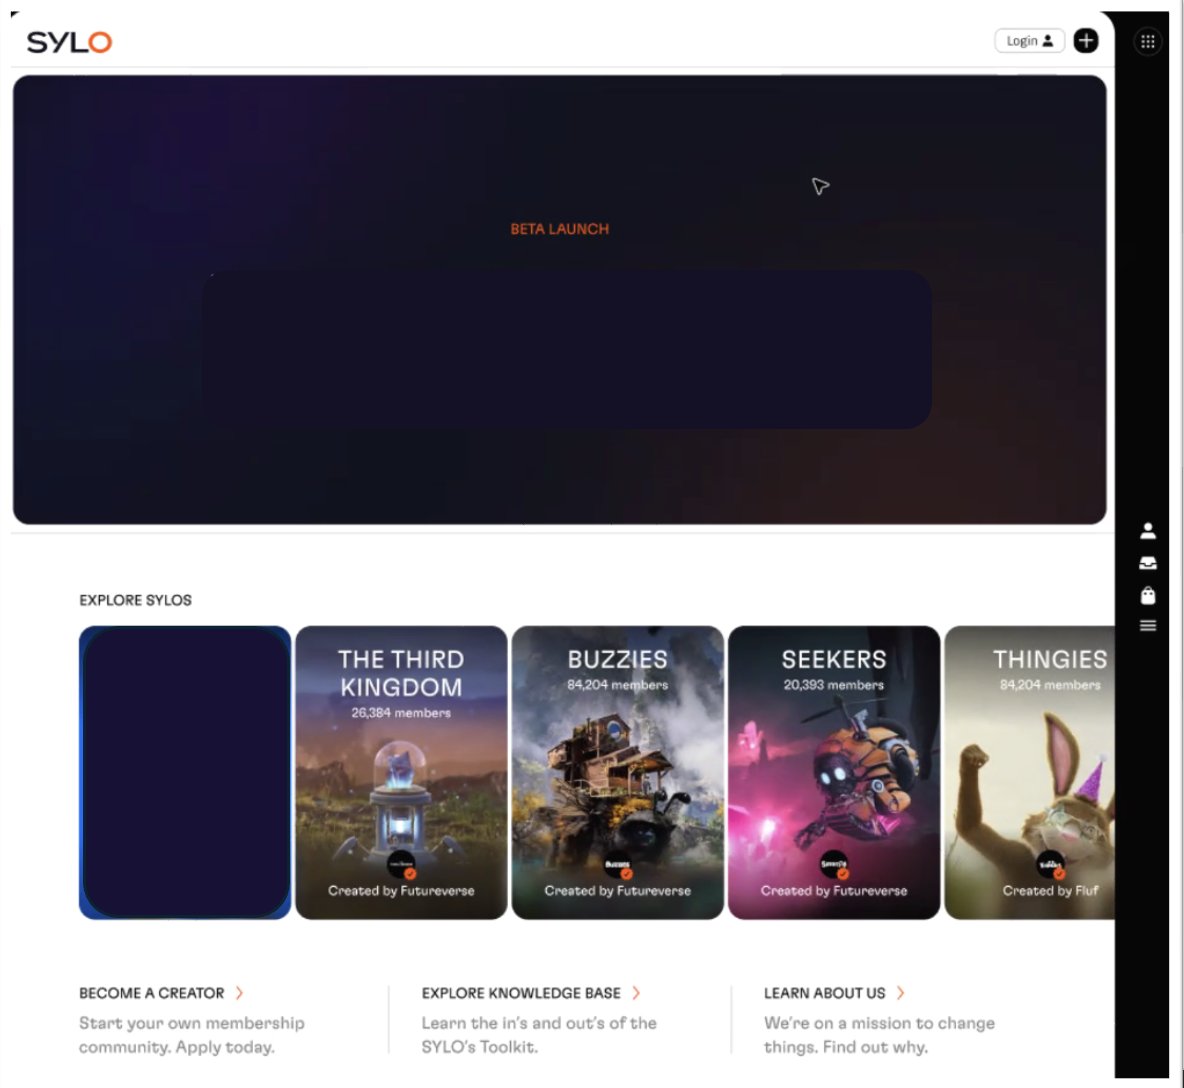Click 'Created by Fluf' text

coord(1050,891)
